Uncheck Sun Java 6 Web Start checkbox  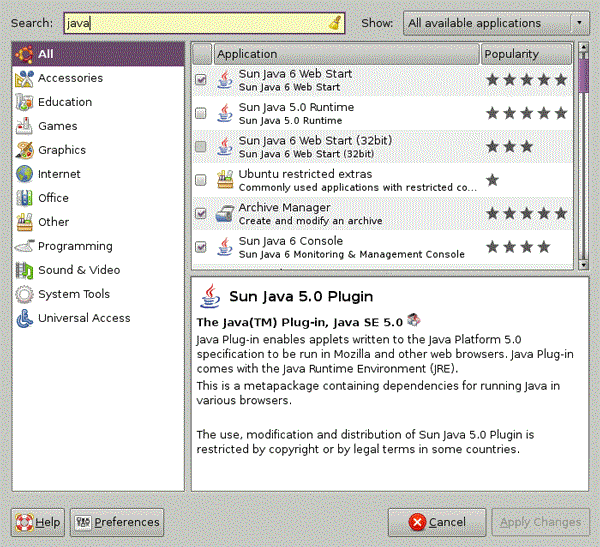pyautogui.click(x=201, y=80)
